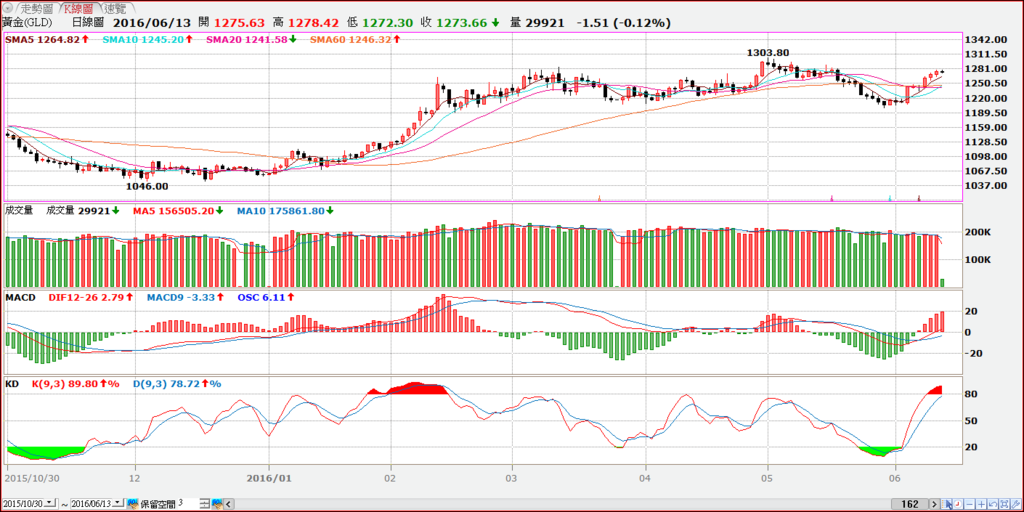Open the wrench settings icon
Image resolution: width=1024 pixels, height=512 pixels.
[x=1016, y=504]
